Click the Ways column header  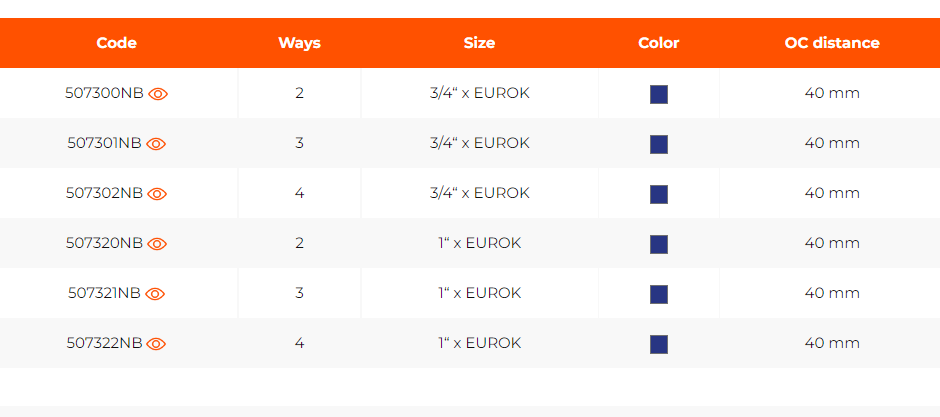[x=299, y=43]
